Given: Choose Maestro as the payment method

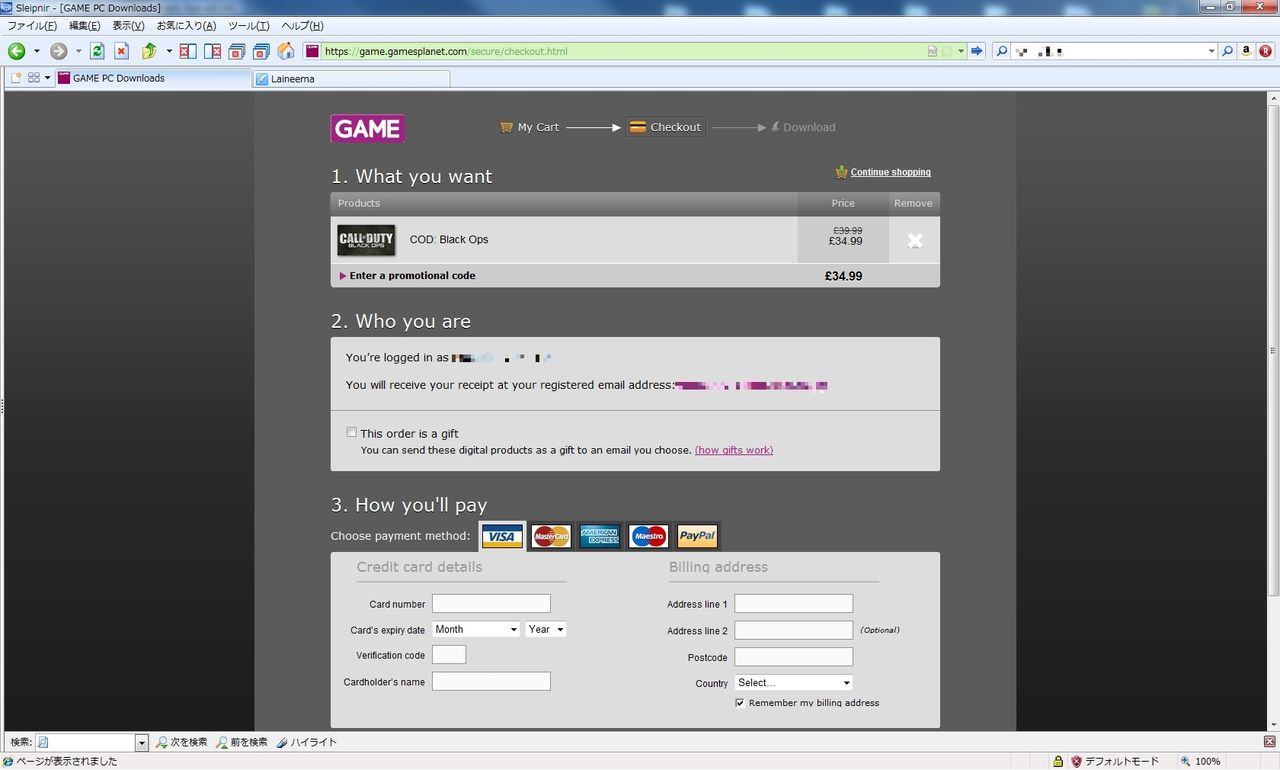Looking at the screenshot, I should [x=649, y=536].
